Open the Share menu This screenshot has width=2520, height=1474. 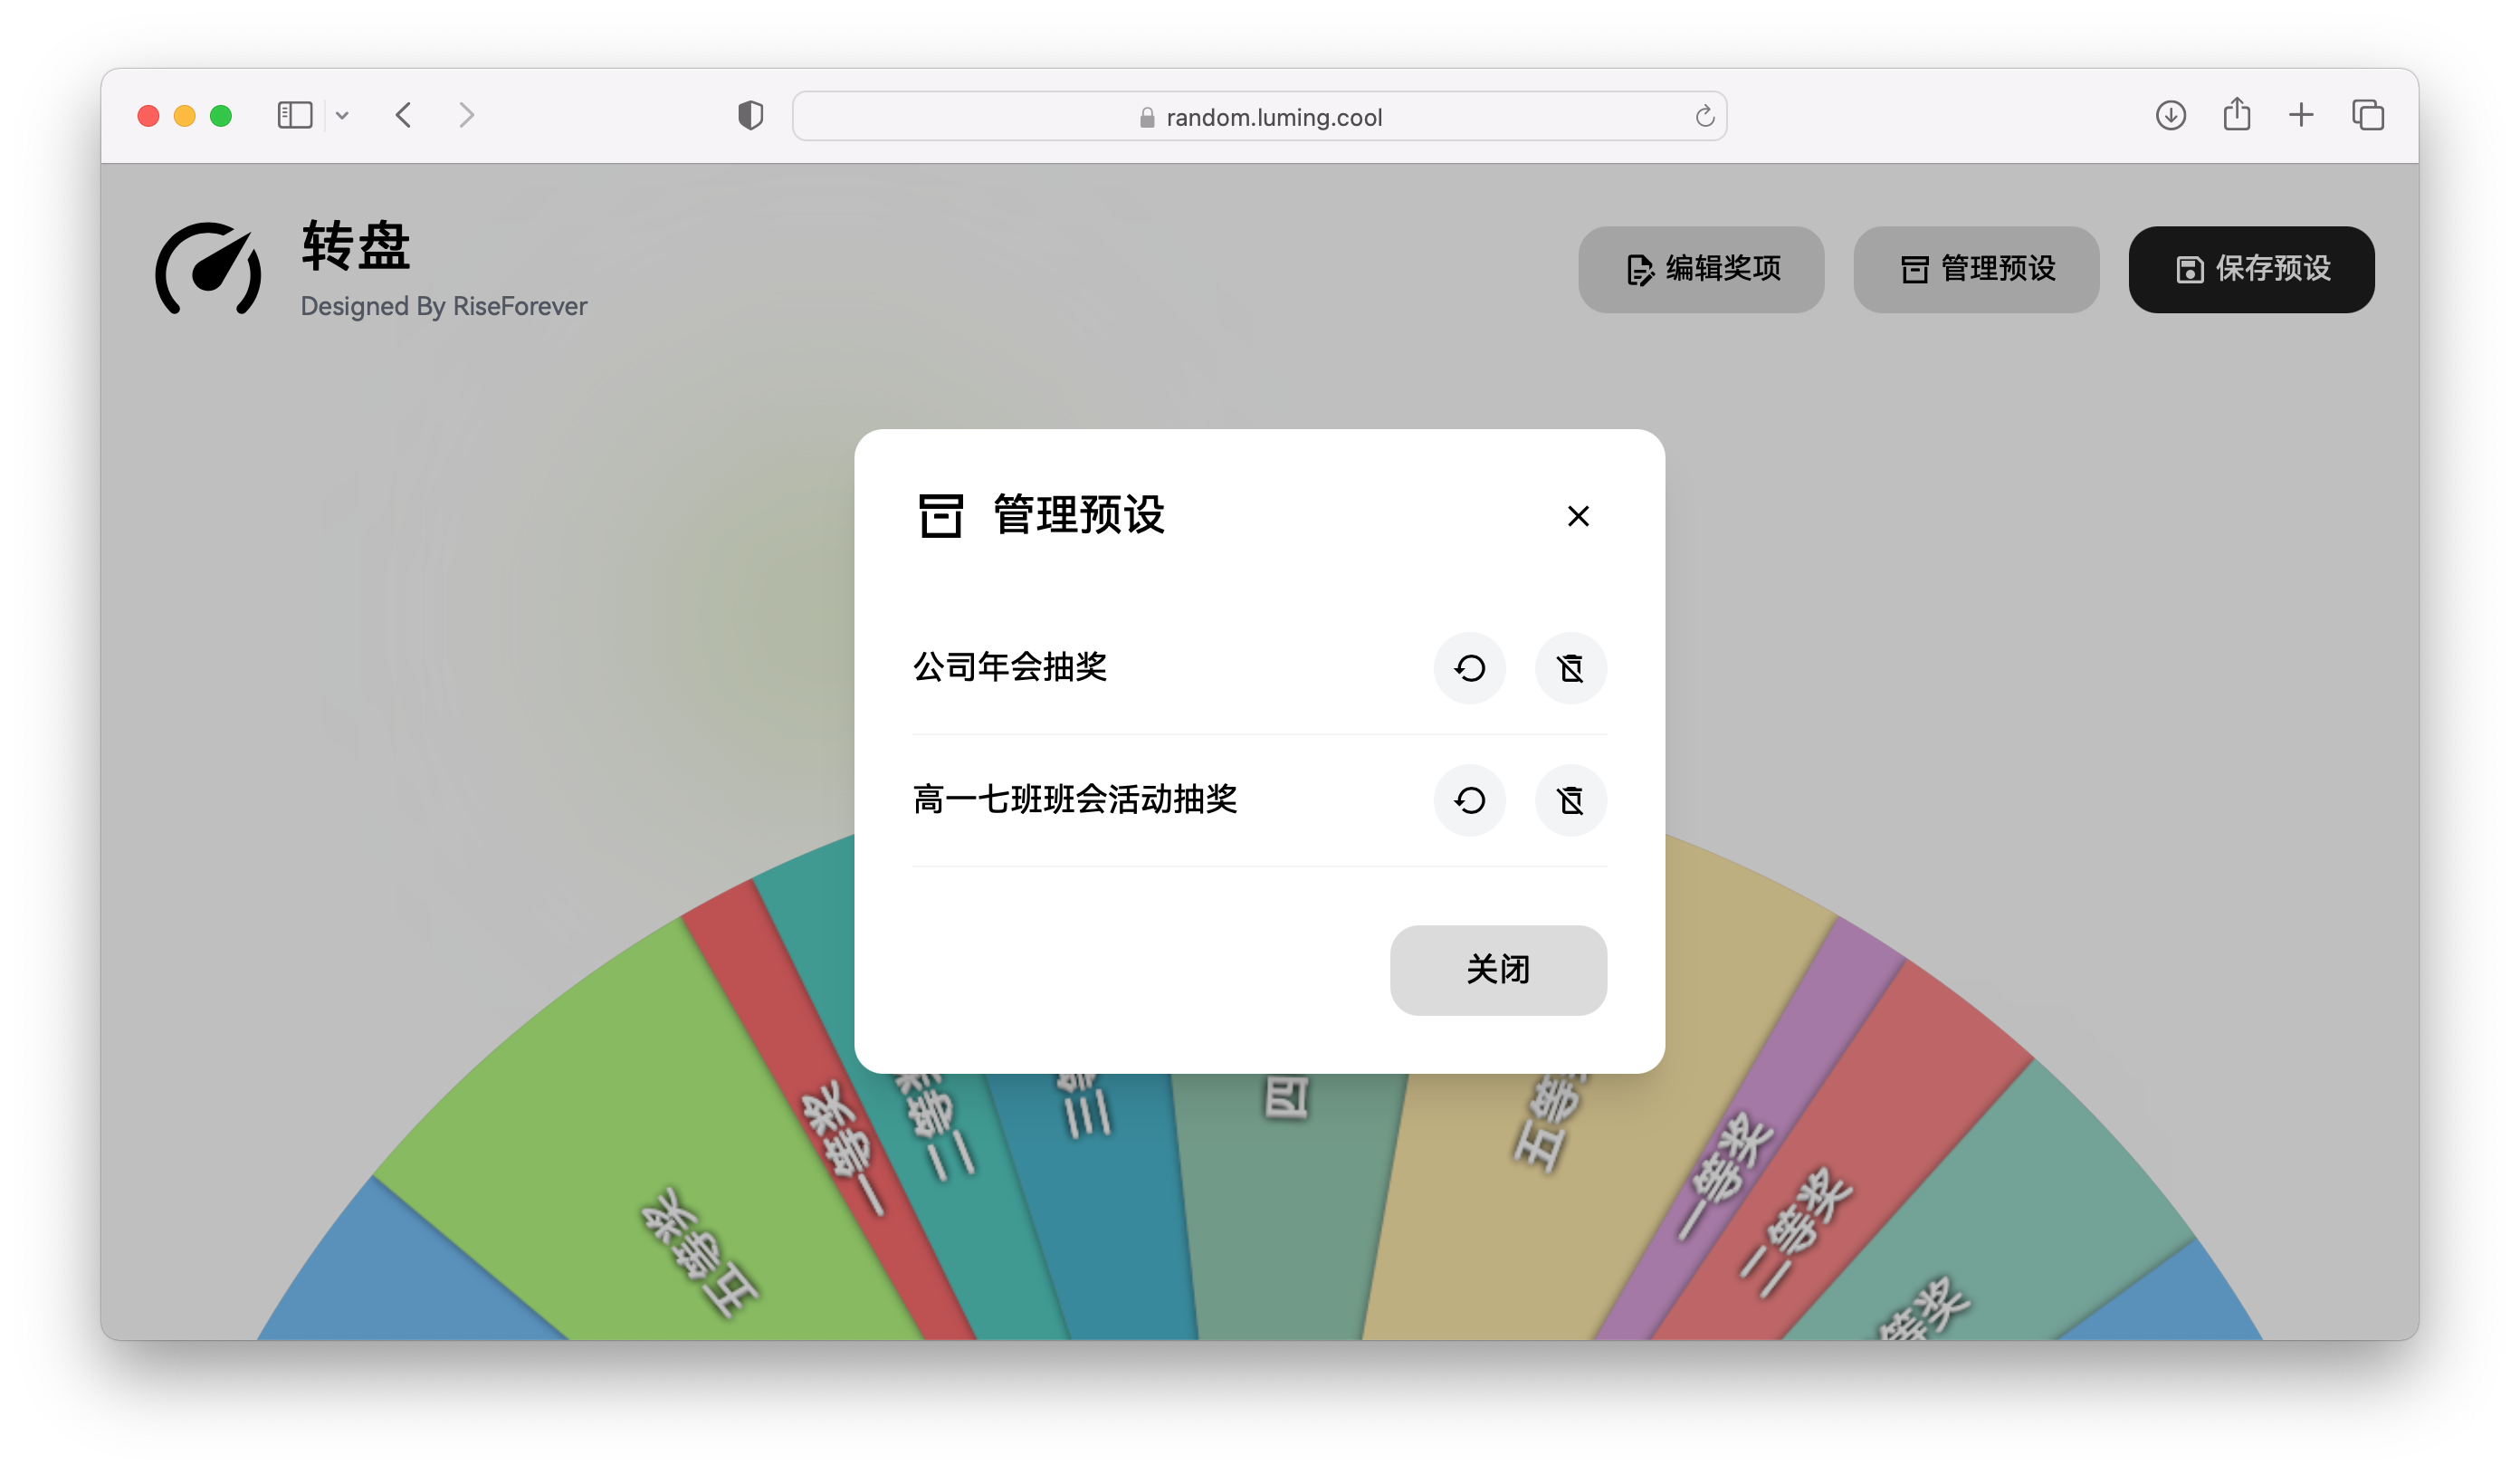pos(2237,115)
